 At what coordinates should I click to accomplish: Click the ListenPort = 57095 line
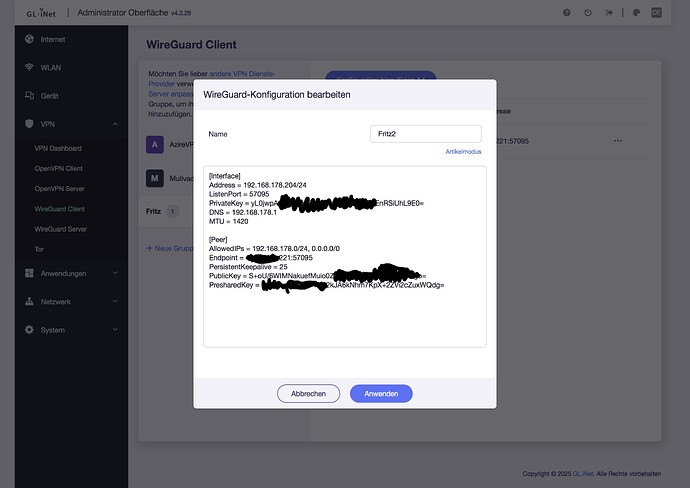point(239,194)
